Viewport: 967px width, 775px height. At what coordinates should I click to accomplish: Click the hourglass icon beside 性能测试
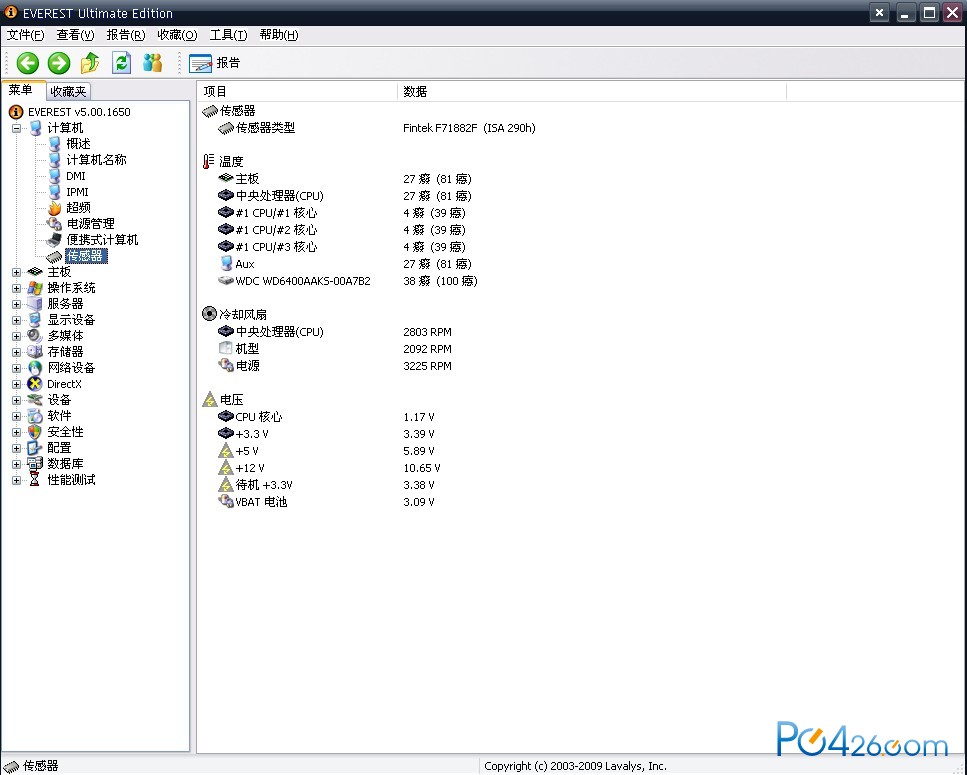[35, 480]
